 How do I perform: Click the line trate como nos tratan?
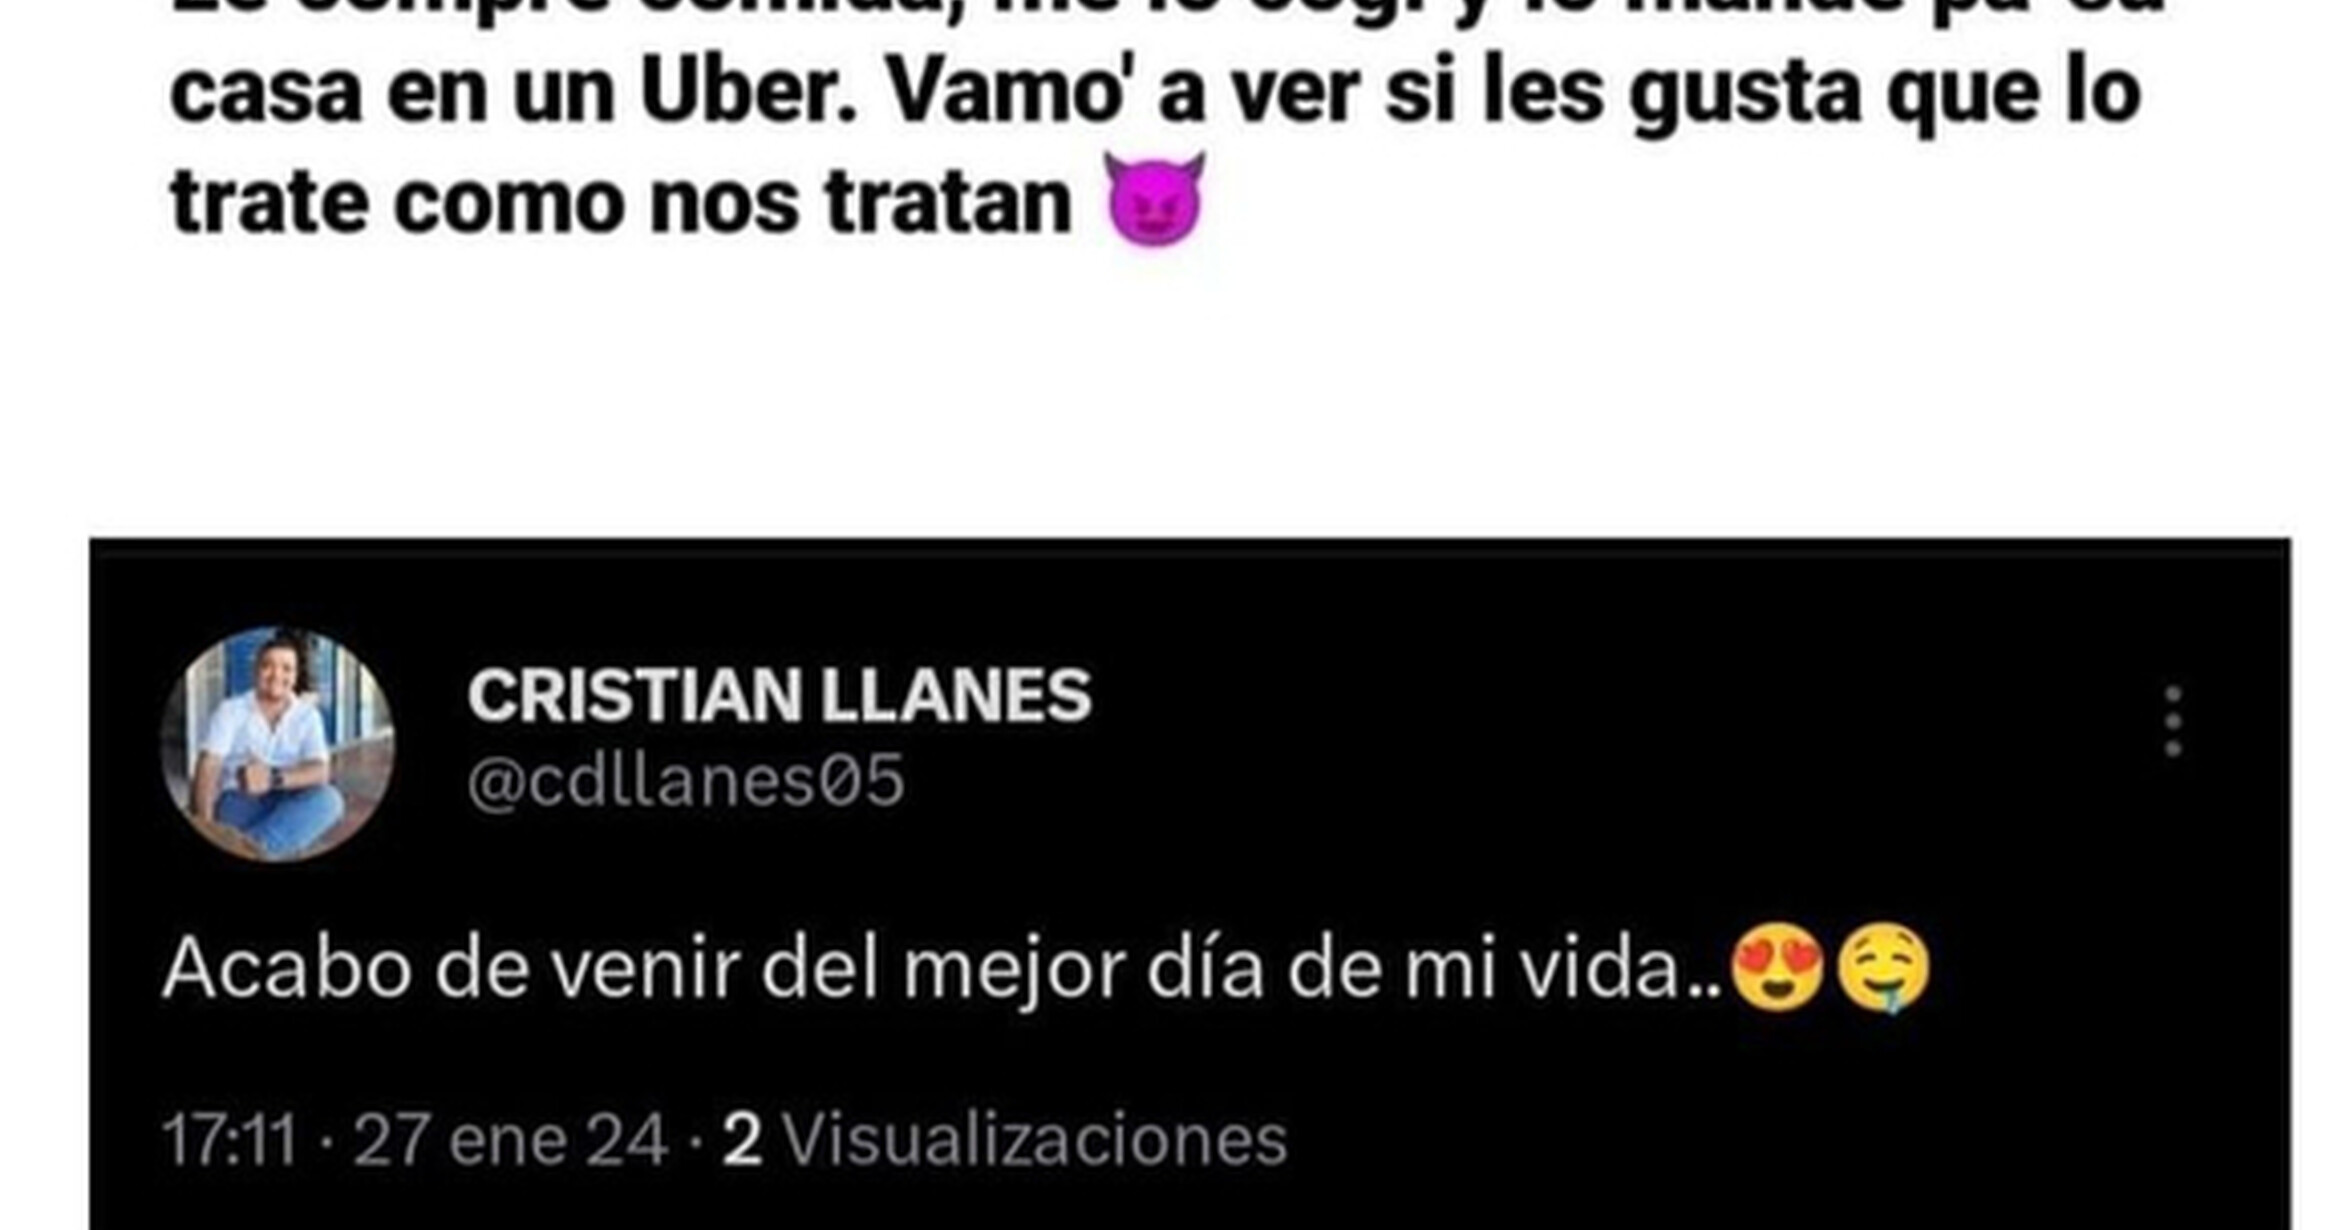tap(621, 203)
